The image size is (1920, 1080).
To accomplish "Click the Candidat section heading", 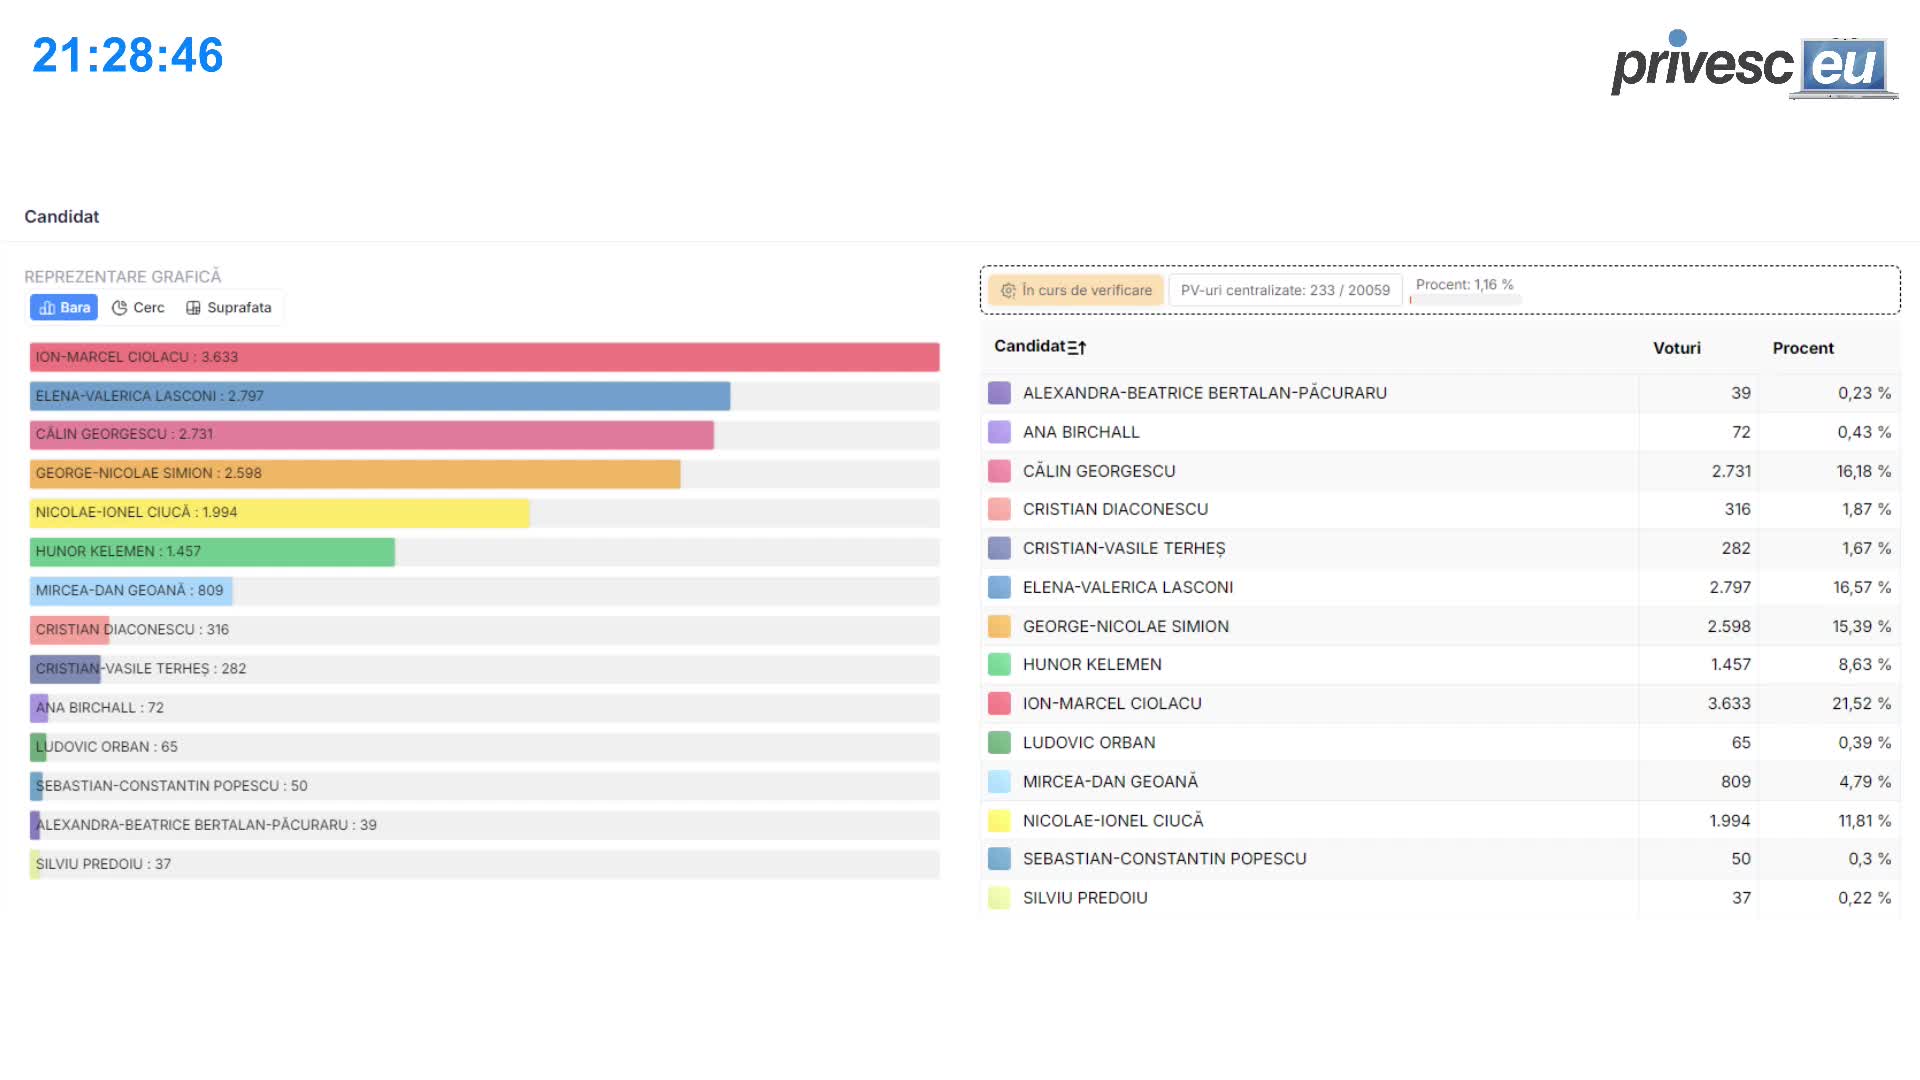I will click(62, 217).
